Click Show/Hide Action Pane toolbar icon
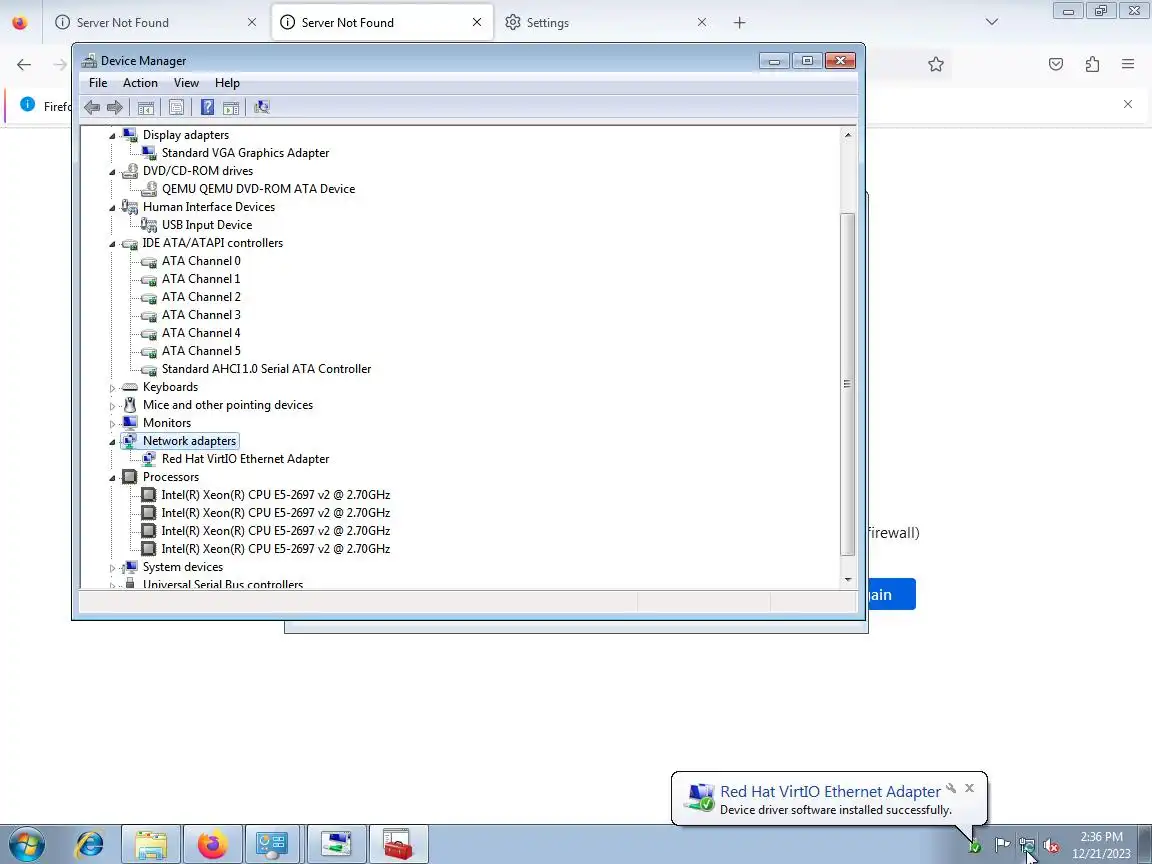This screenshot has height=864, width=1152. [231, 107]
